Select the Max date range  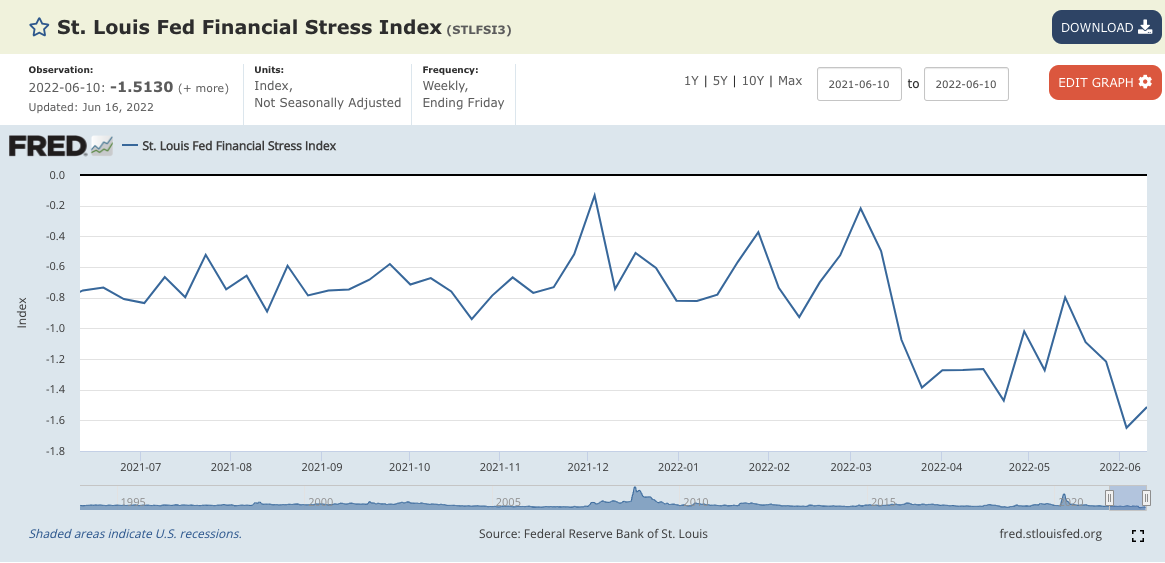point(790,81)
